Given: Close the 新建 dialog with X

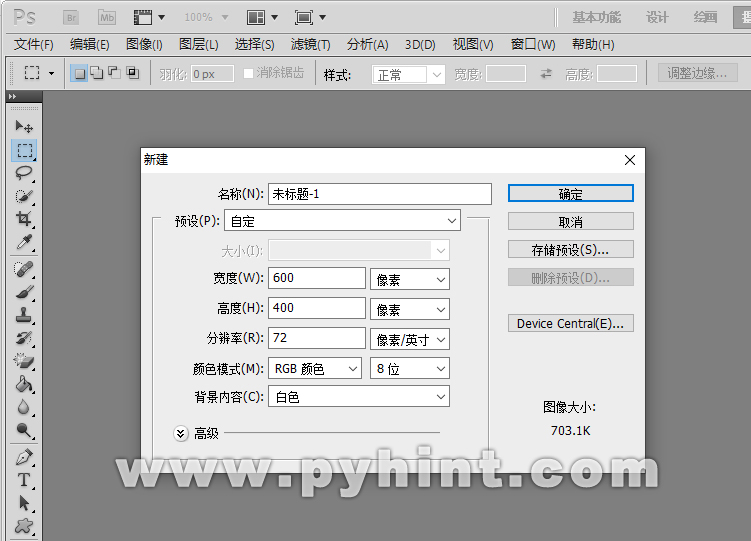Looking at the screenshot, I should click(630, 160).
